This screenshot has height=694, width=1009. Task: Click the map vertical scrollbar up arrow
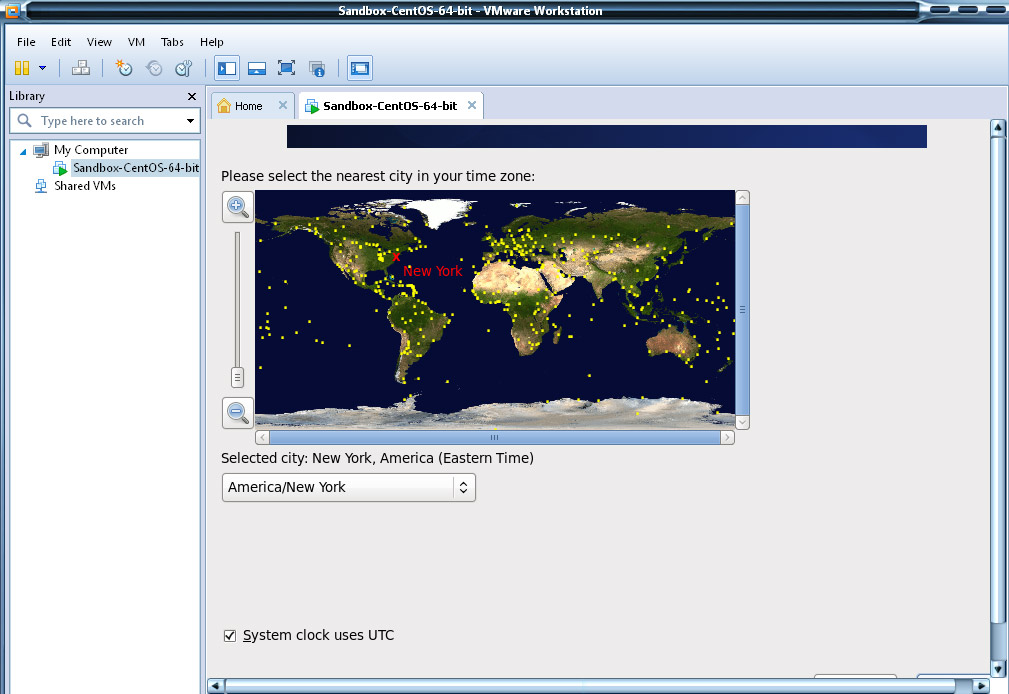point(742,198)
